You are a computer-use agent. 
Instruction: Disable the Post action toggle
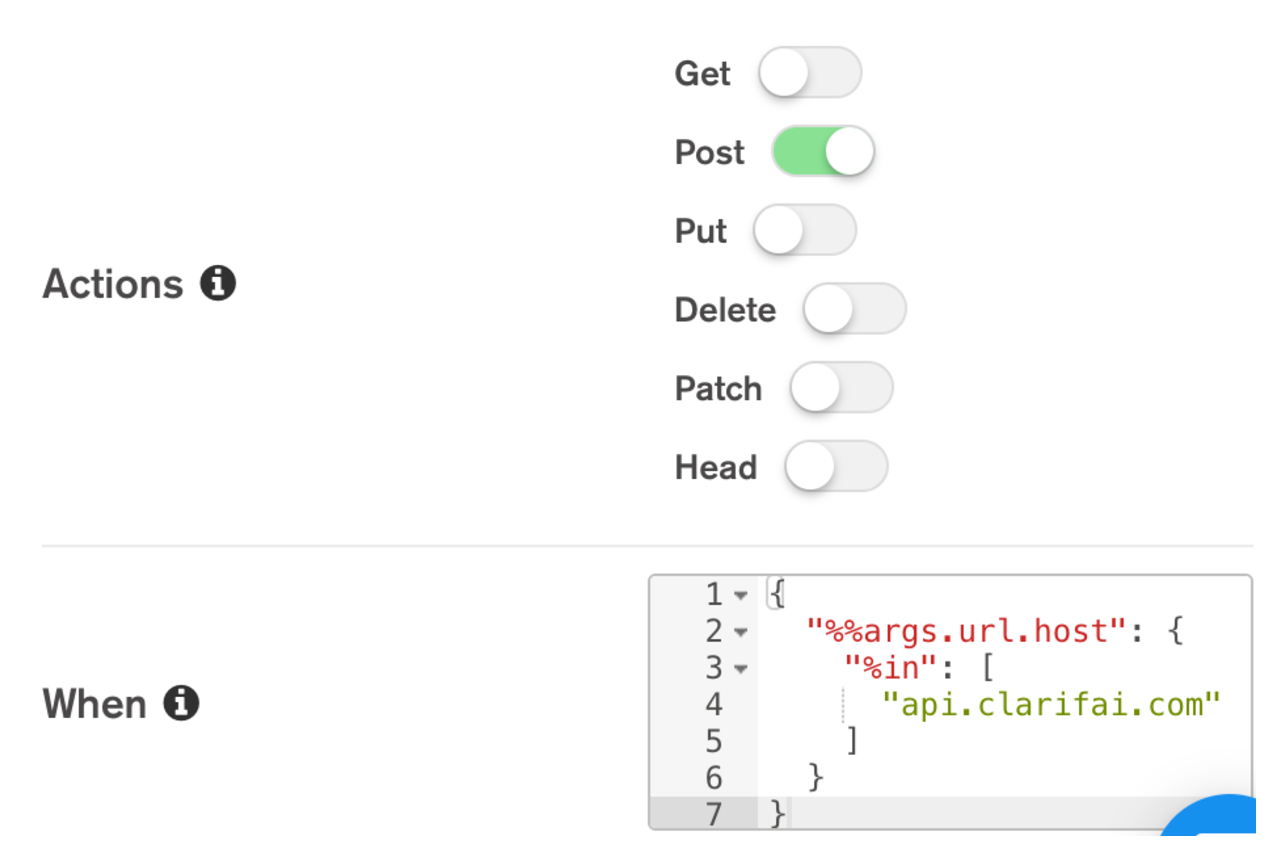click(823, 152)
